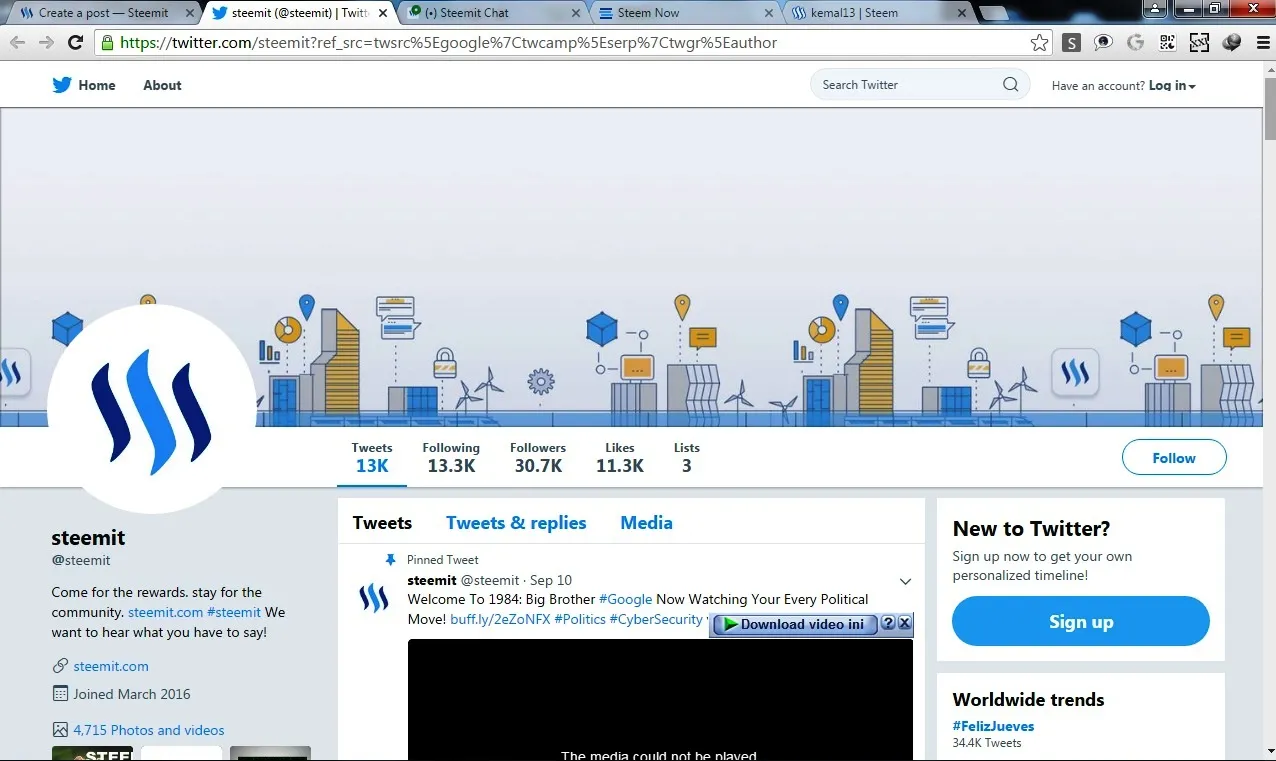Close the Steemit Chat tab
This screenshot has height=761, width=1276.
(x=577, y=13)
